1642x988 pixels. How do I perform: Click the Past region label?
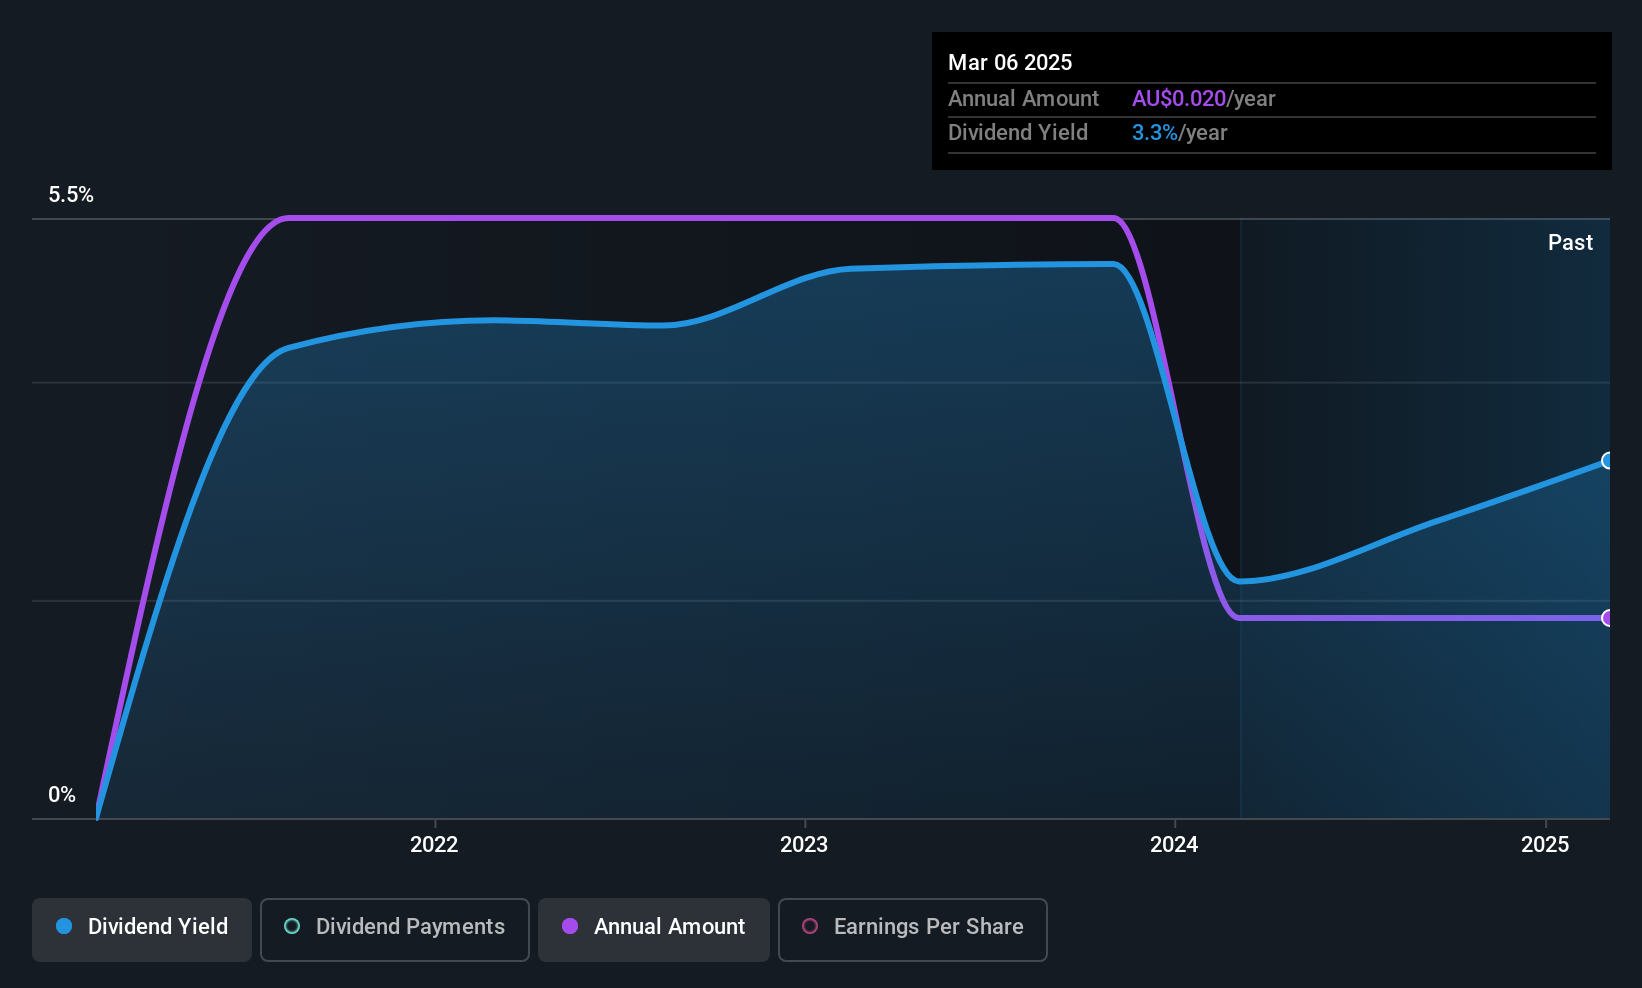(1570, 242)
